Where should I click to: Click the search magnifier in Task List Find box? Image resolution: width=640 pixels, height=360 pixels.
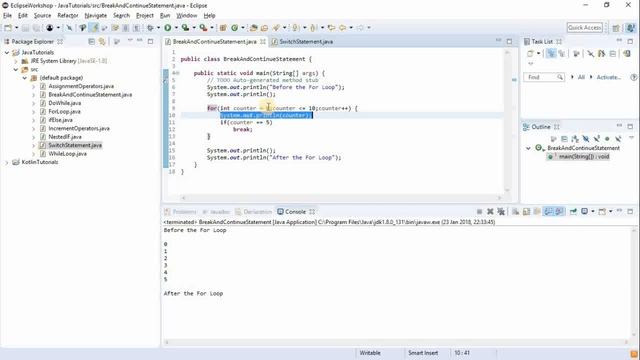(x=560, y=77)
